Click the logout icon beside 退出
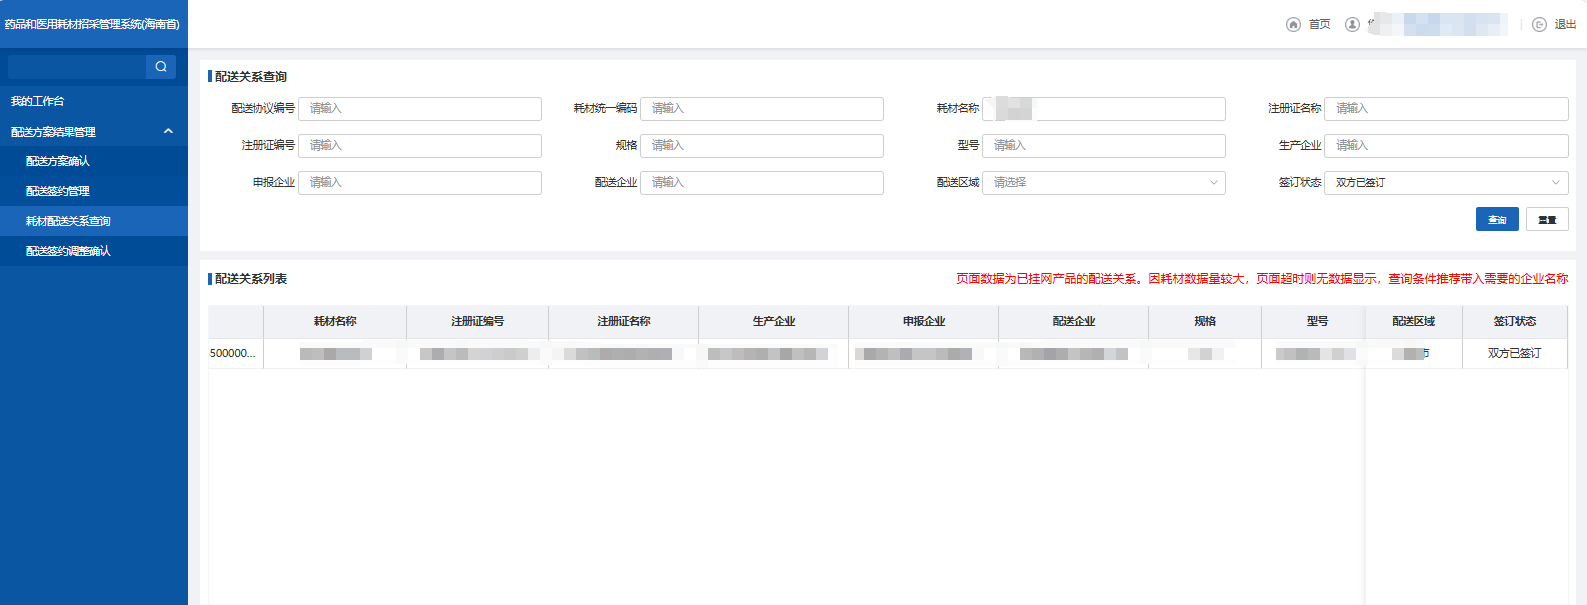Viewport: 1587px width, 605px height. [x=1539, y=25]
